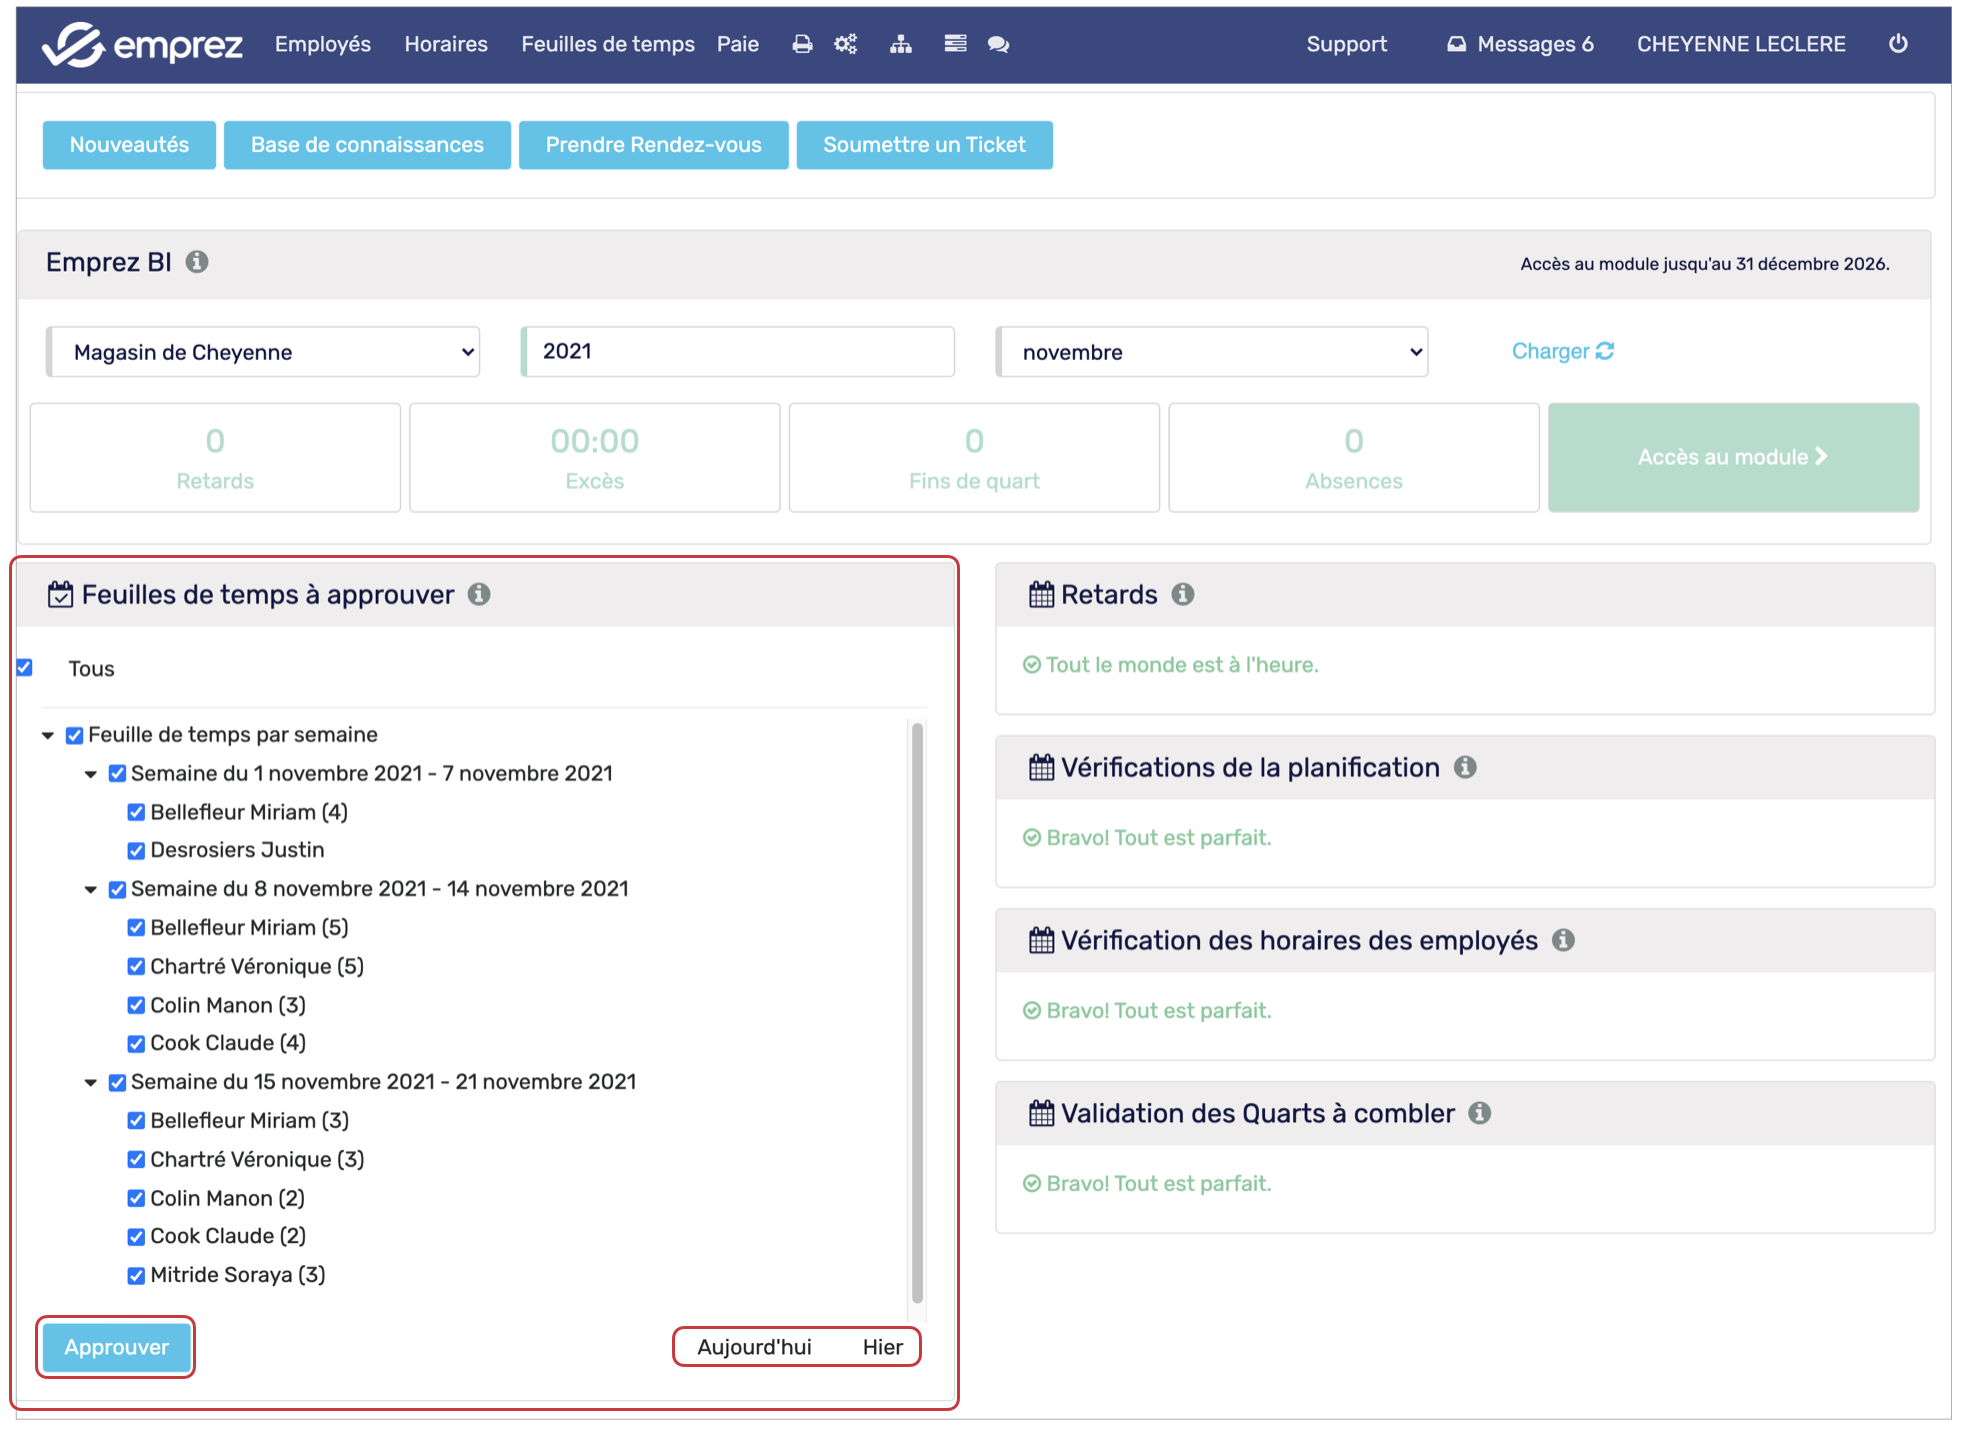The height and width of the screenshot is (1436, 1962).
Task: Open the settings gears icon
Action: click(846, 44)
